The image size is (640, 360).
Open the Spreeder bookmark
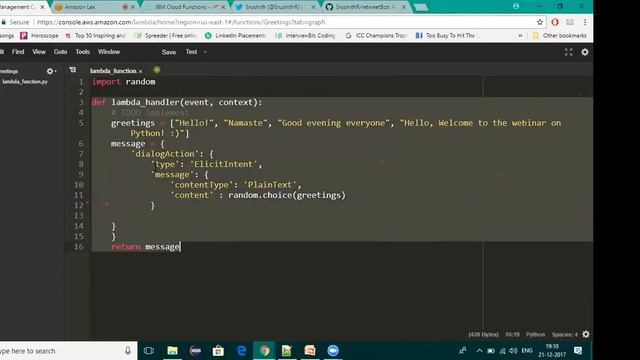[166, 36]
